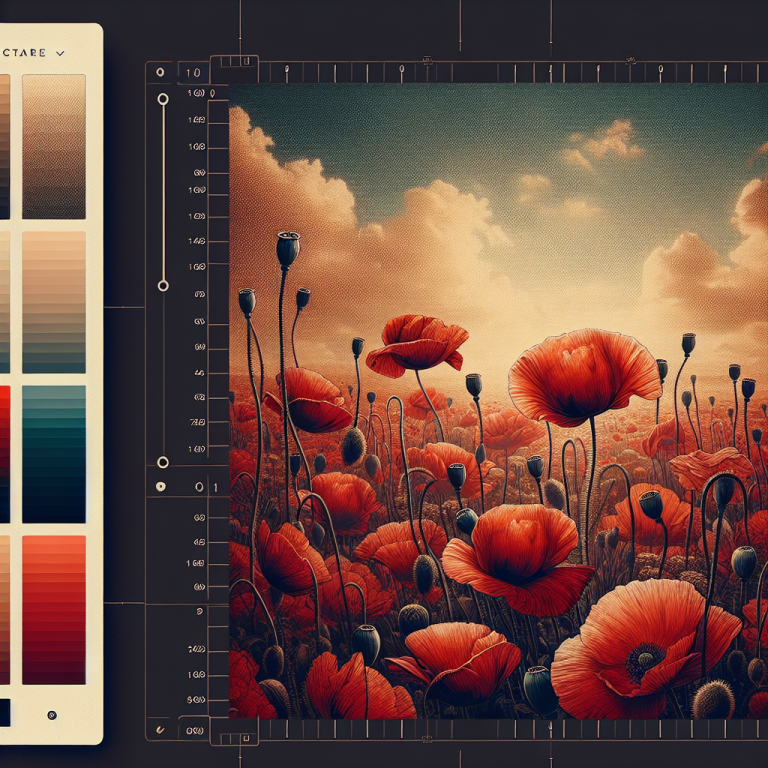Click the middle handle of the vertical slider
768x768 pixels.
163,286
